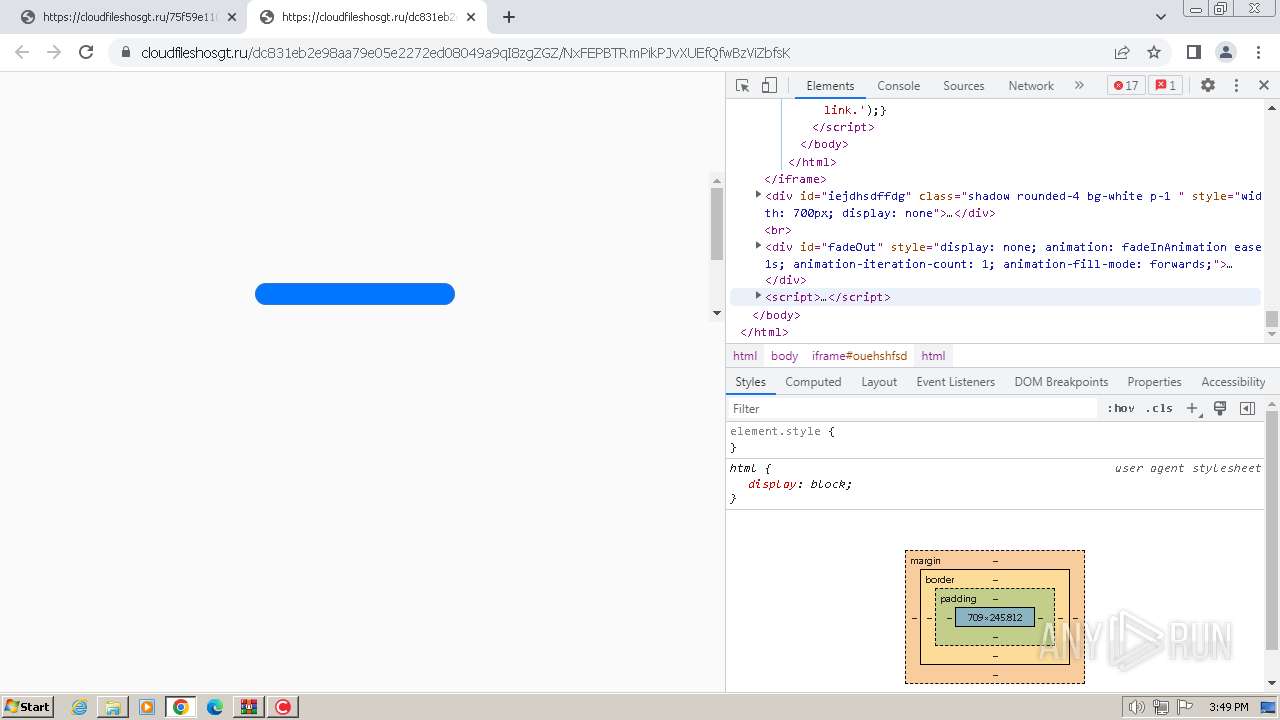Open DevTools settings gear
Viewport: 1280px width, 720px height.
click(1208, 86)
